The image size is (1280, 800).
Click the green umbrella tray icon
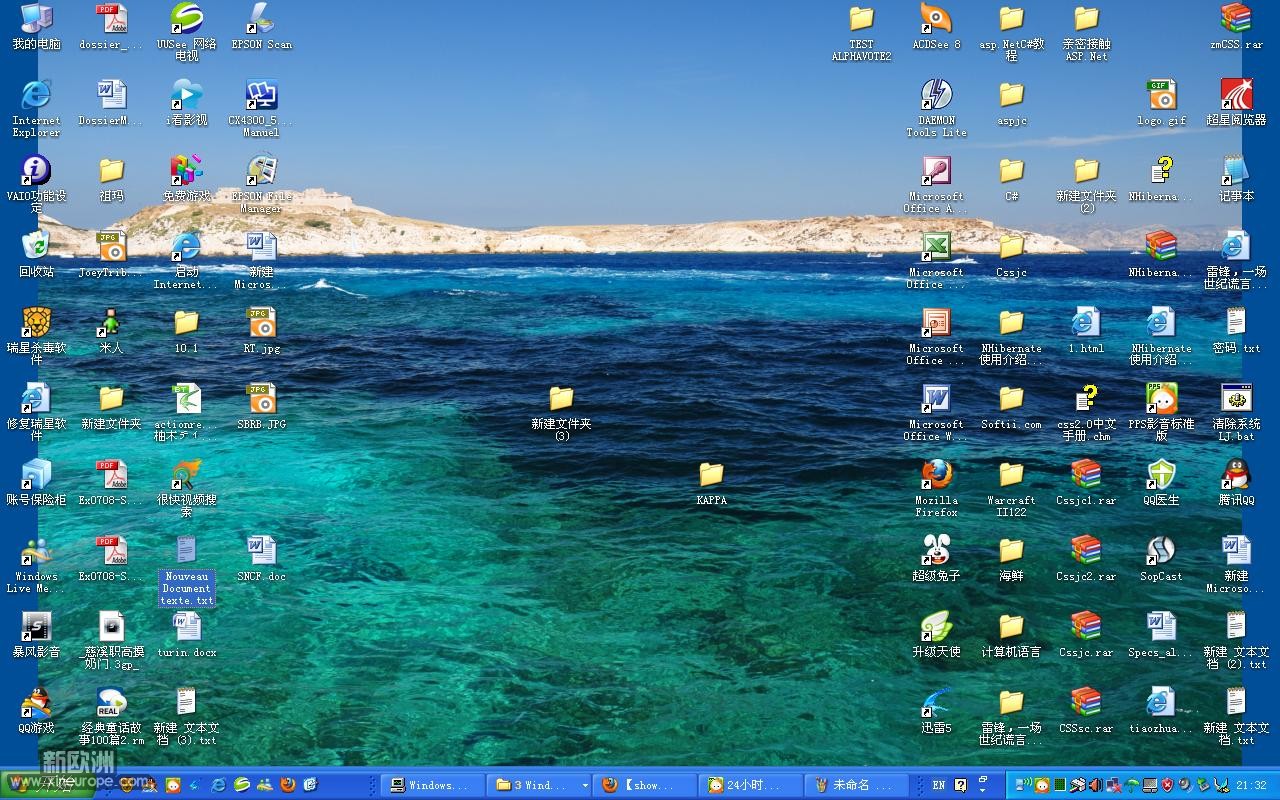pos(1133,786)
